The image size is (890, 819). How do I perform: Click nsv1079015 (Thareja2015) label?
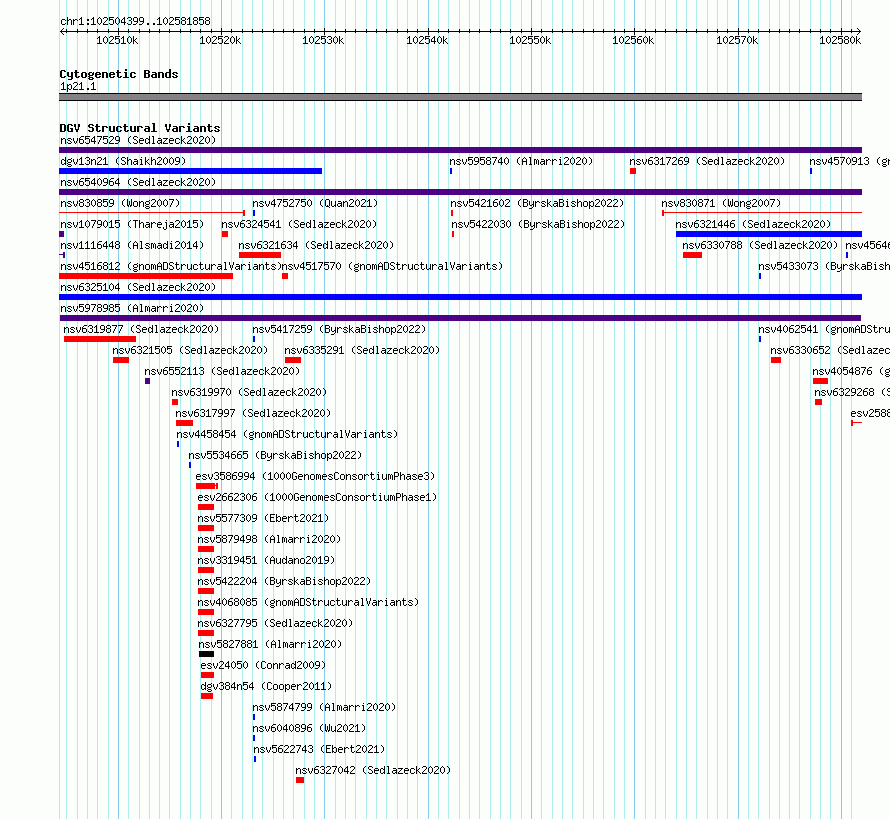point(132,224)
